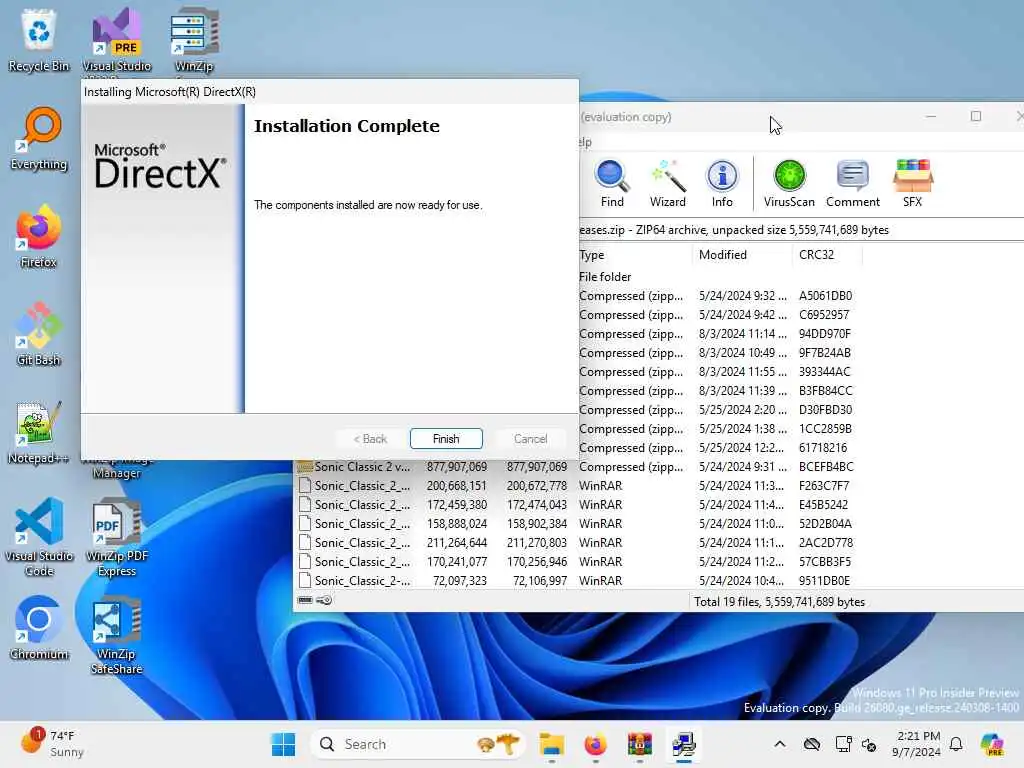Click the CRC32 value A5061DB0
Viewport: 1024px width, 768px height.
click(825, 296)
